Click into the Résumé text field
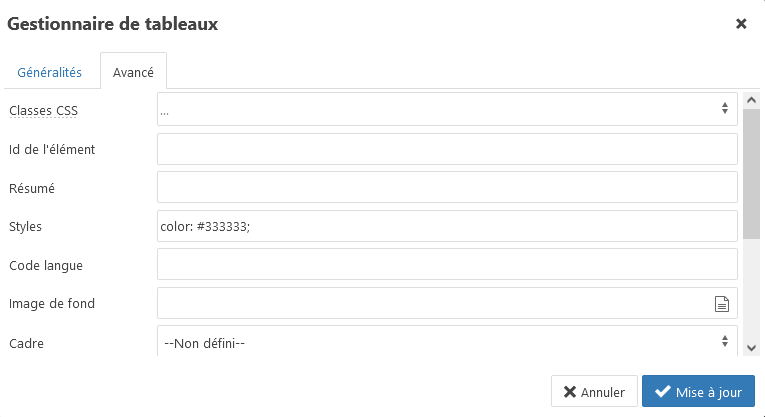 click(x=447, y=187)
